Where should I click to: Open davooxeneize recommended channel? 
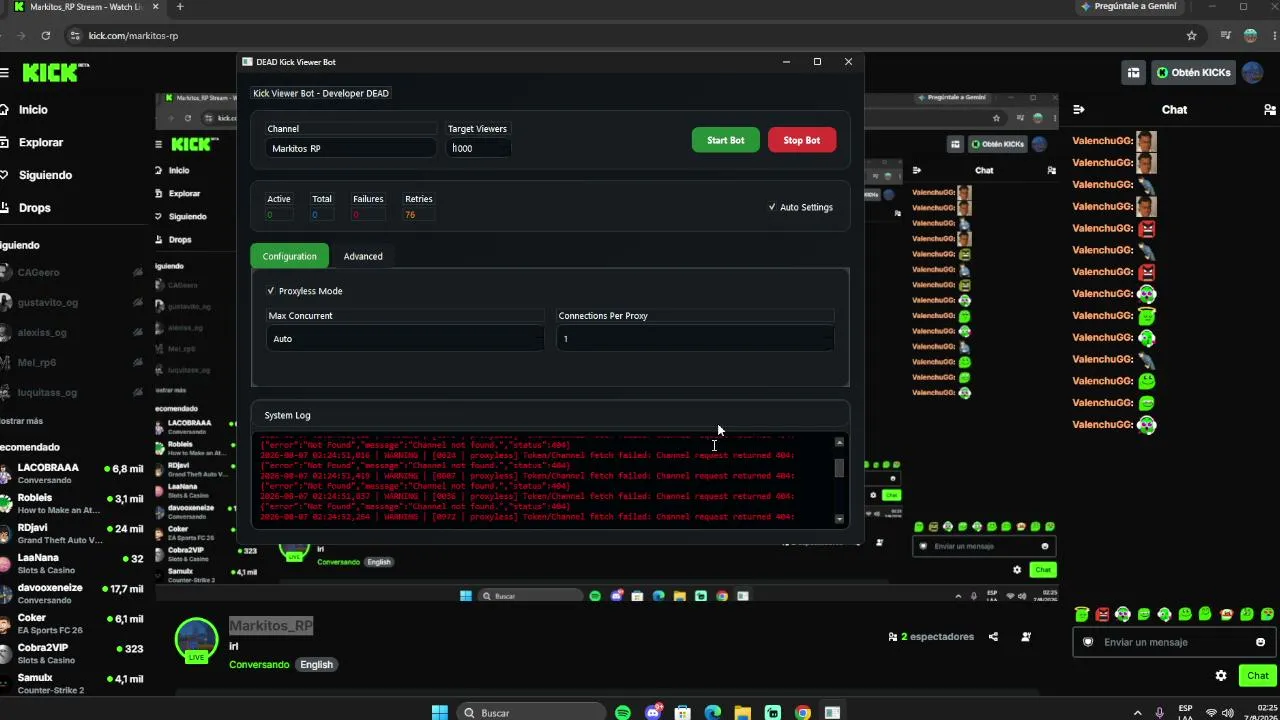[x=72, y=594]
